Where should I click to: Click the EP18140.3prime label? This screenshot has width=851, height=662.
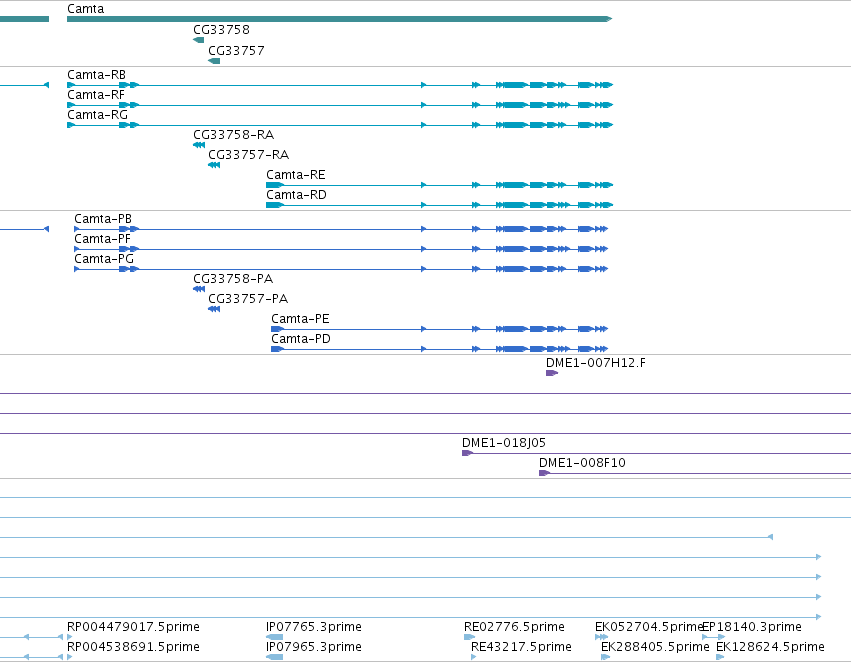click(752, 627)
